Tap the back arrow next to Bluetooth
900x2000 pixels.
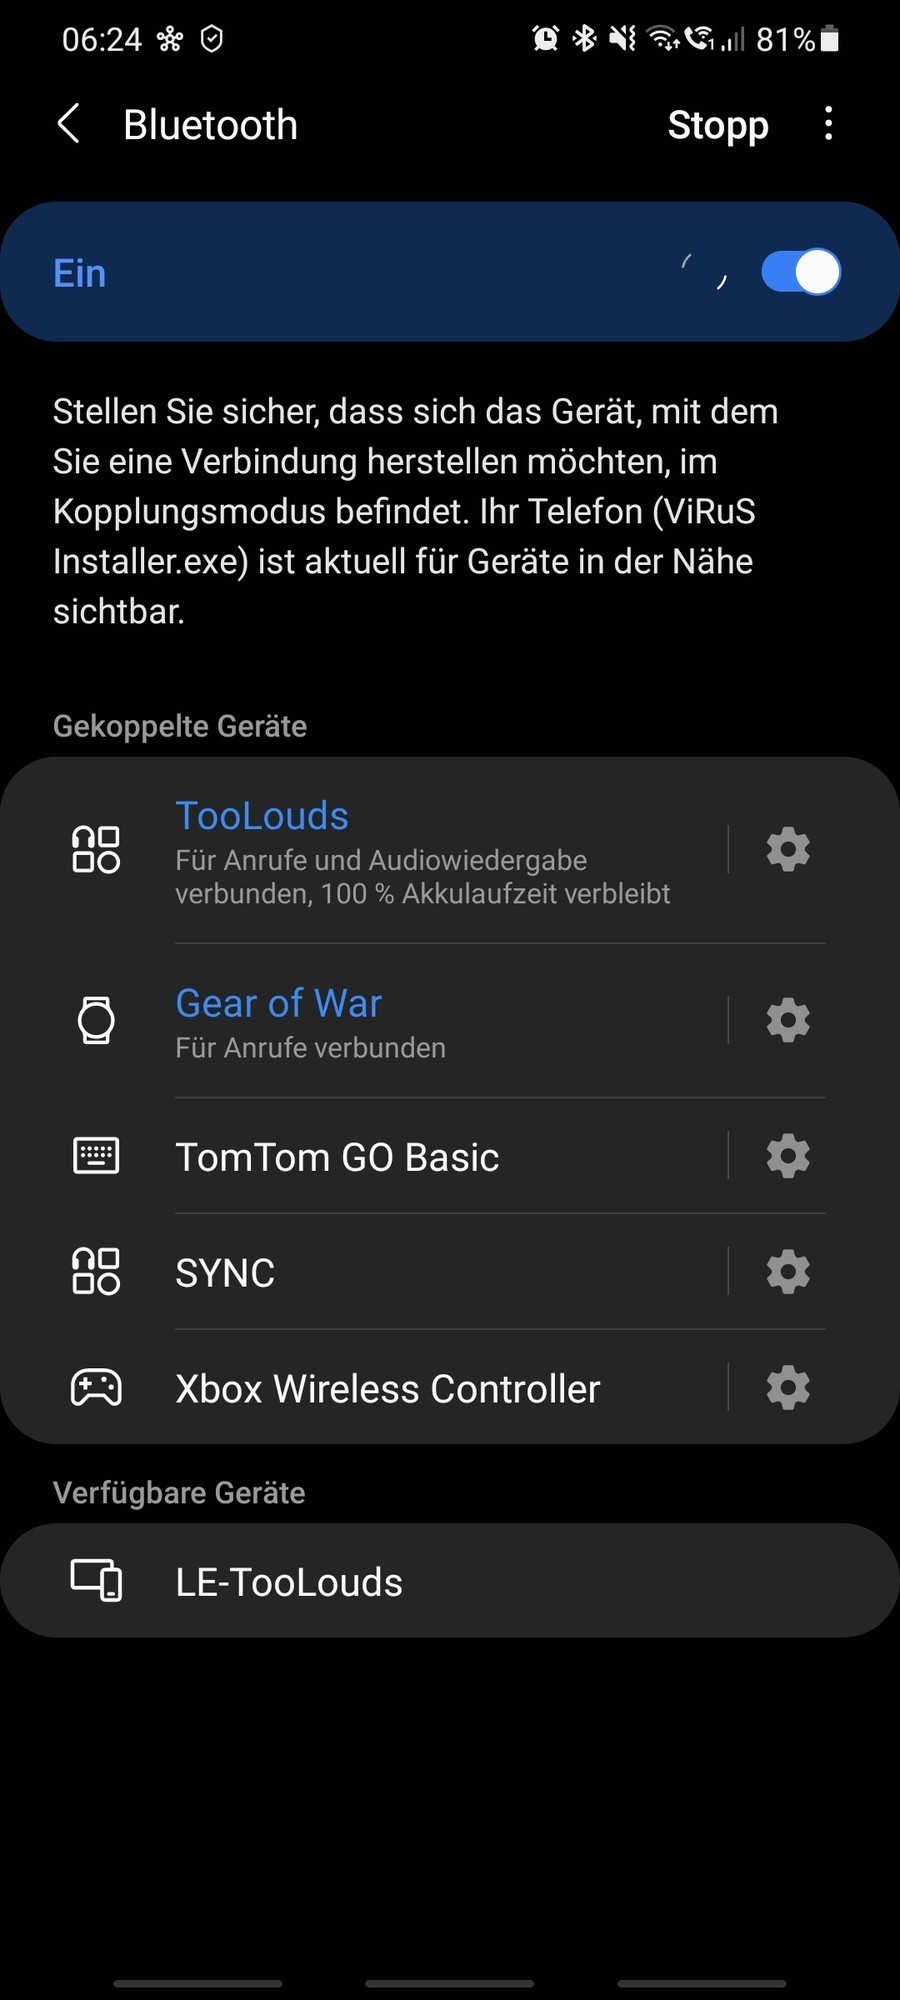[x=68, y=125]
